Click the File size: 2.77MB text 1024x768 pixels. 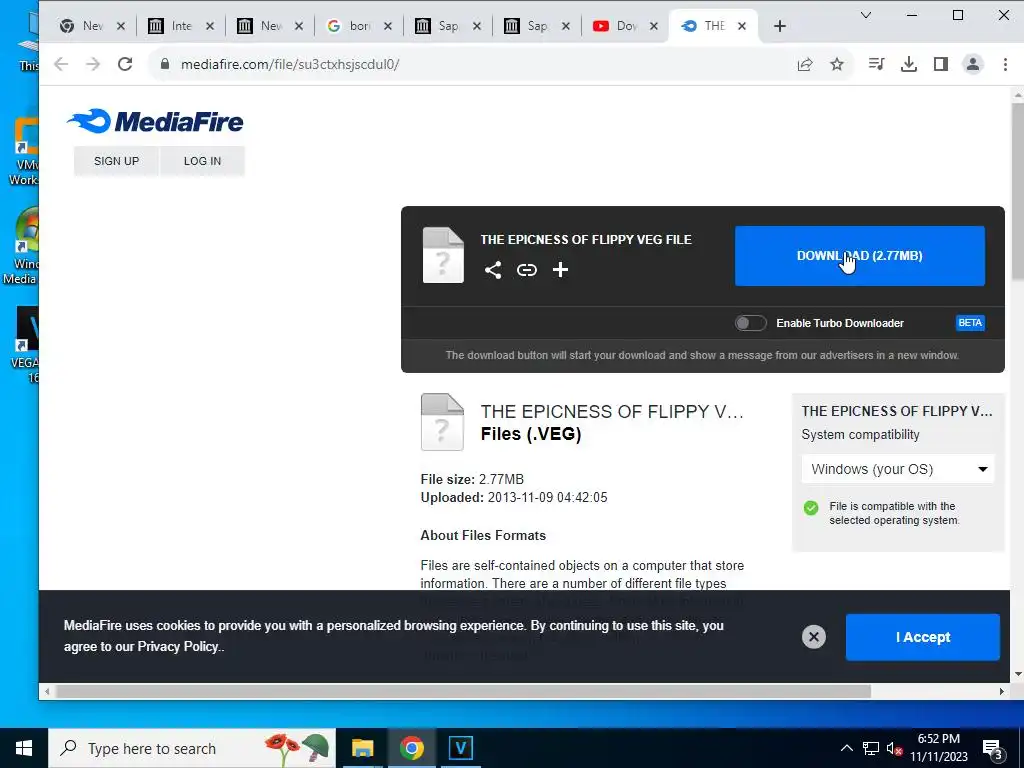(x=472, y=479)
